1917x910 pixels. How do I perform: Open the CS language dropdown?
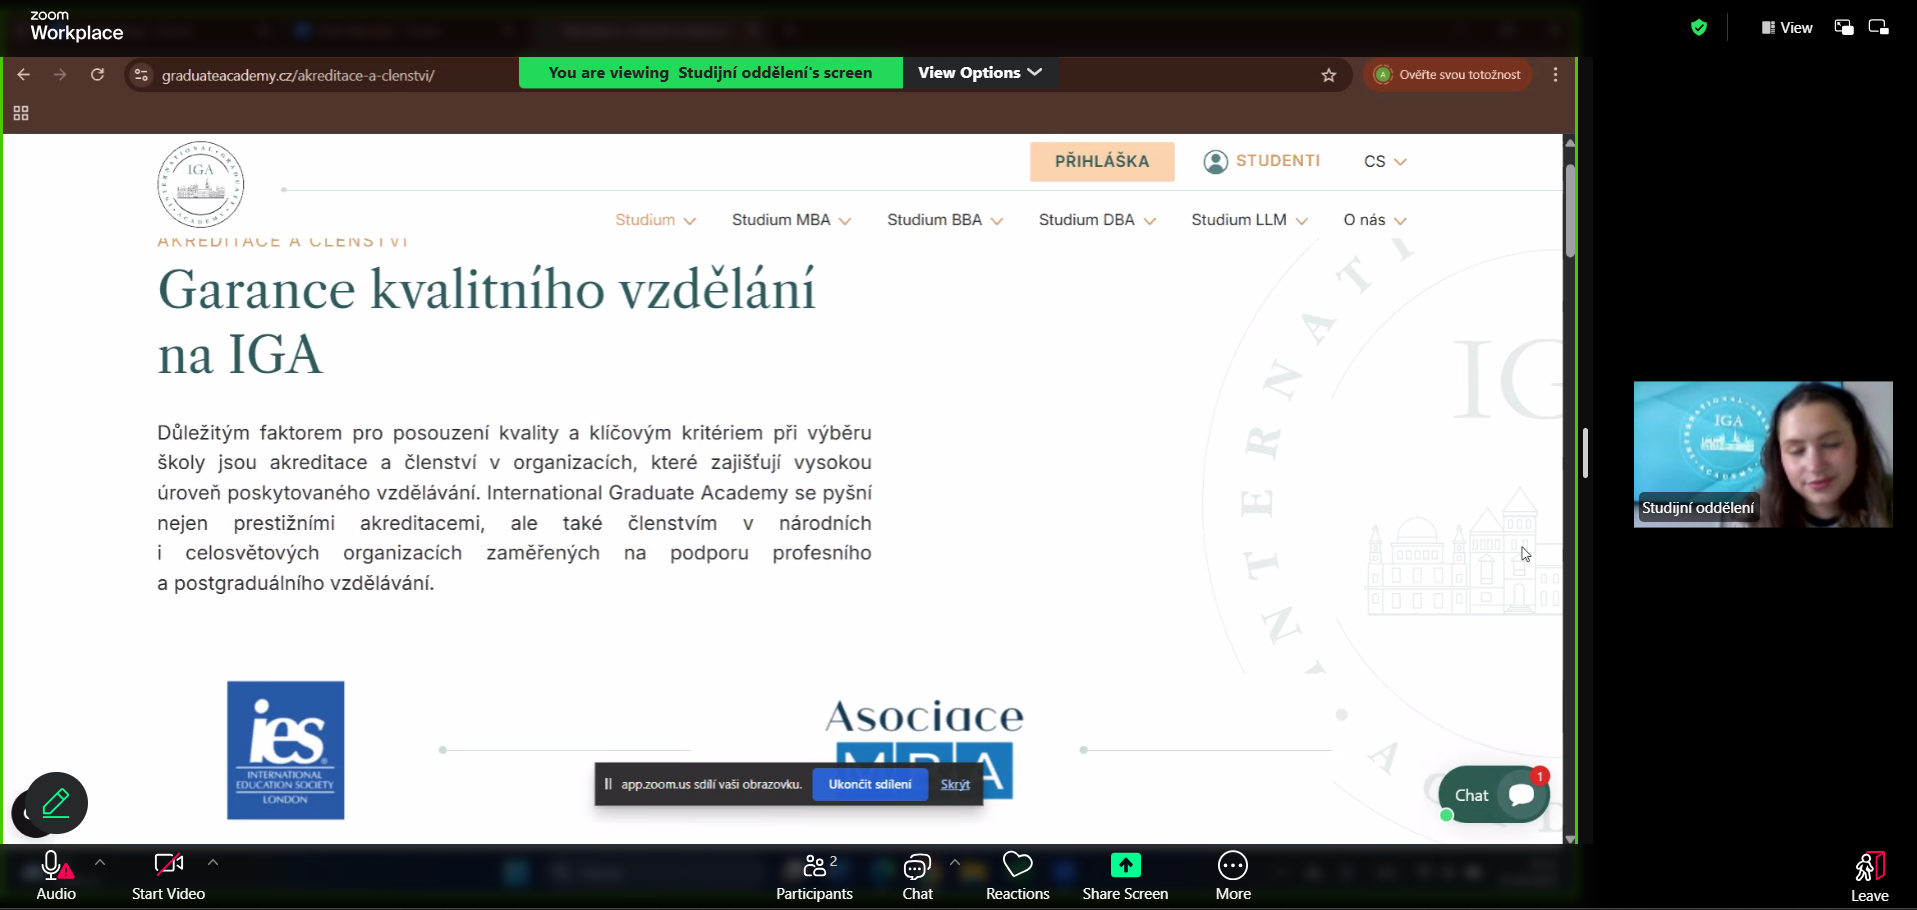point(1384,162)
